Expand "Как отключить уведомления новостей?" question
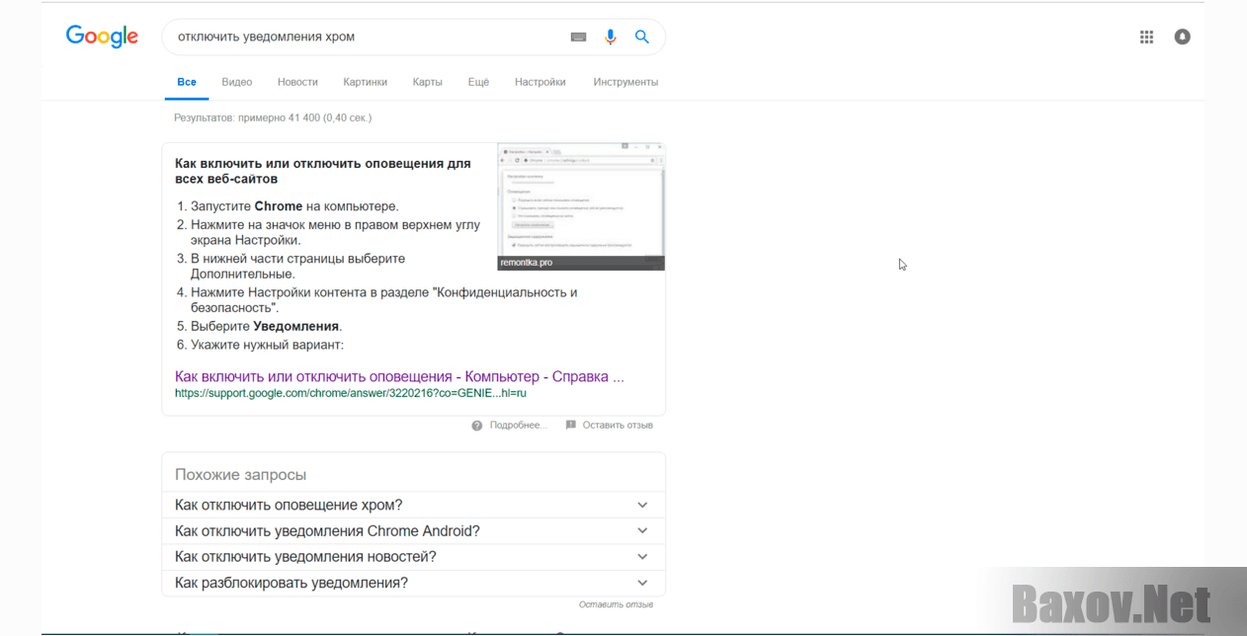Image resolution: width=1247 pixels, height=636 pixels. [x=642, y=557]
